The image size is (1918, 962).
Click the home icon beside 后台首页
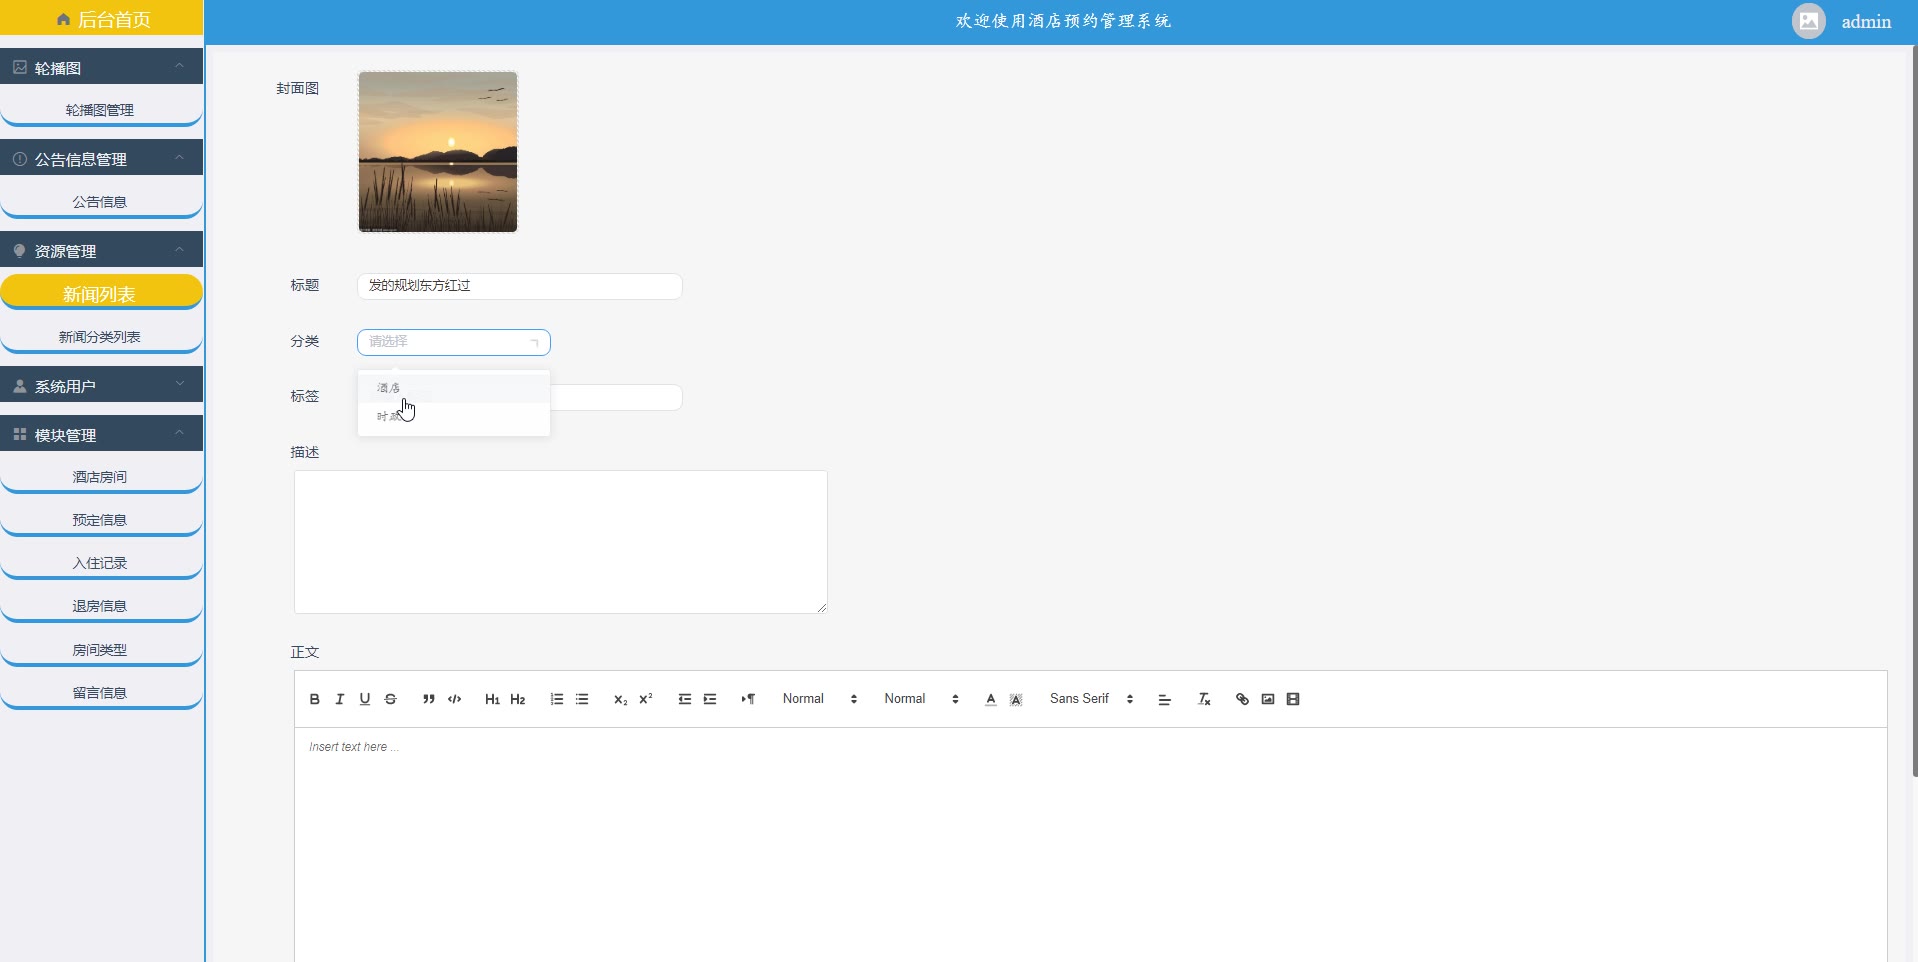pos(63,20)
